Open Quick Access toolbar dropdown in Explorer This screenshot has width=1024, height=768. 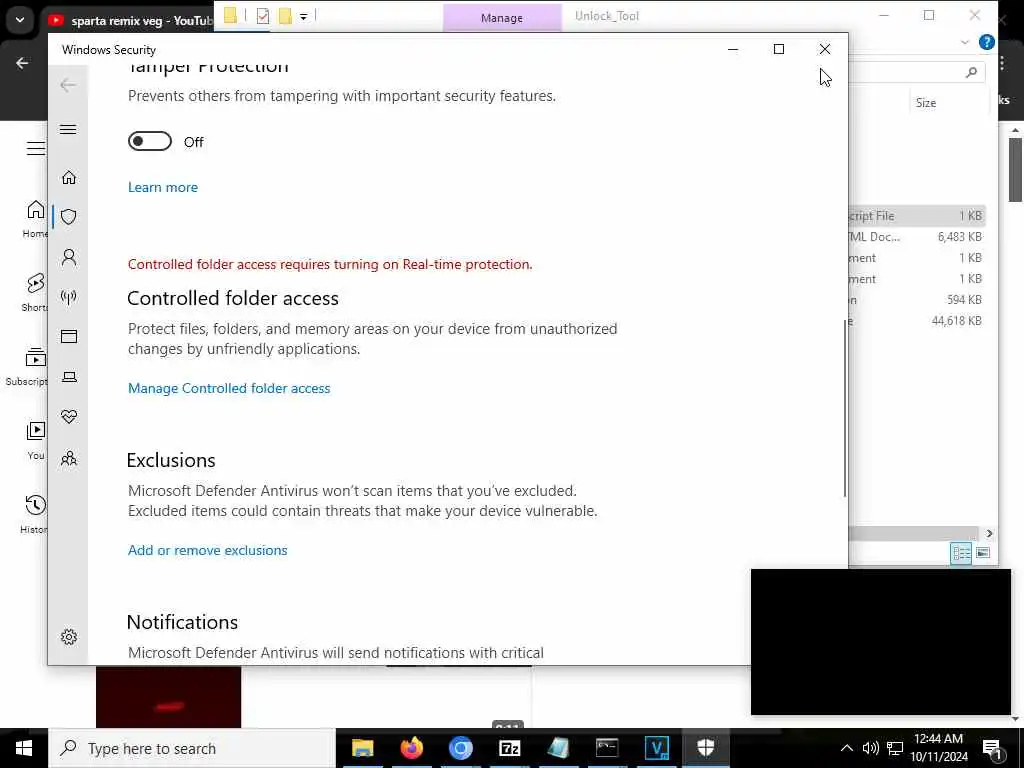tap(304, 16)
